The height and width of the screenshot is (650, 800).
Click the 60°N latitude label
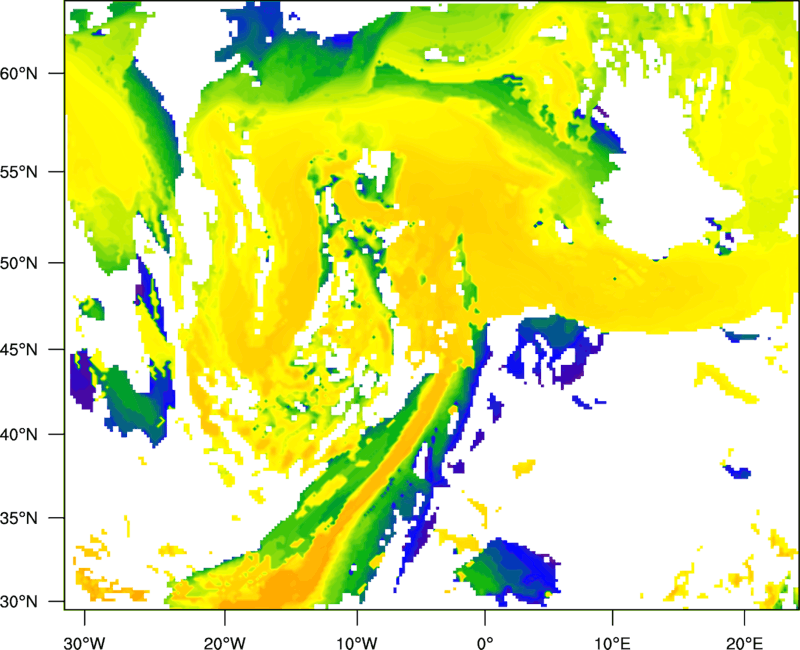(x=19, y=73)
